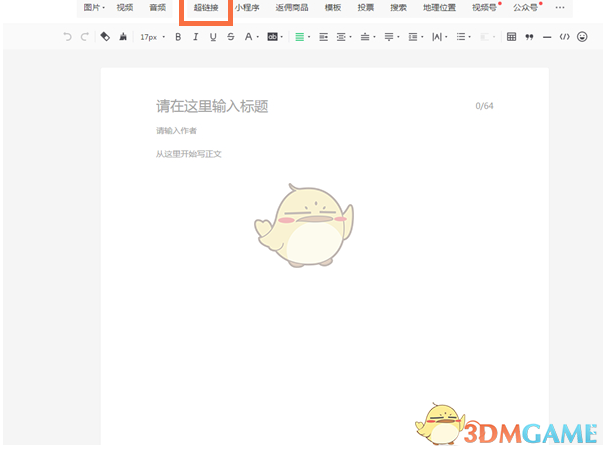Expand the font color dropdown arrow

[258, 37]
